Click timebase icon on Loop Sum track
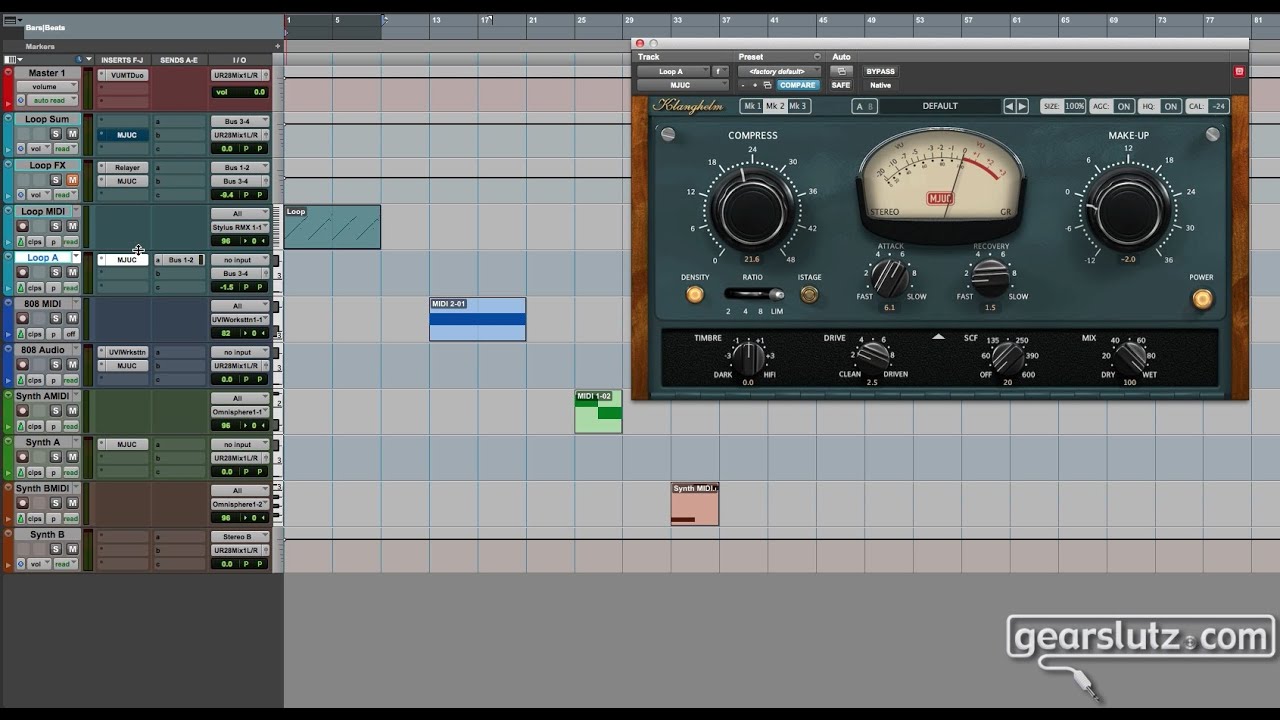1280x720 pixels. pyautogui.click(x=21, y=149)
